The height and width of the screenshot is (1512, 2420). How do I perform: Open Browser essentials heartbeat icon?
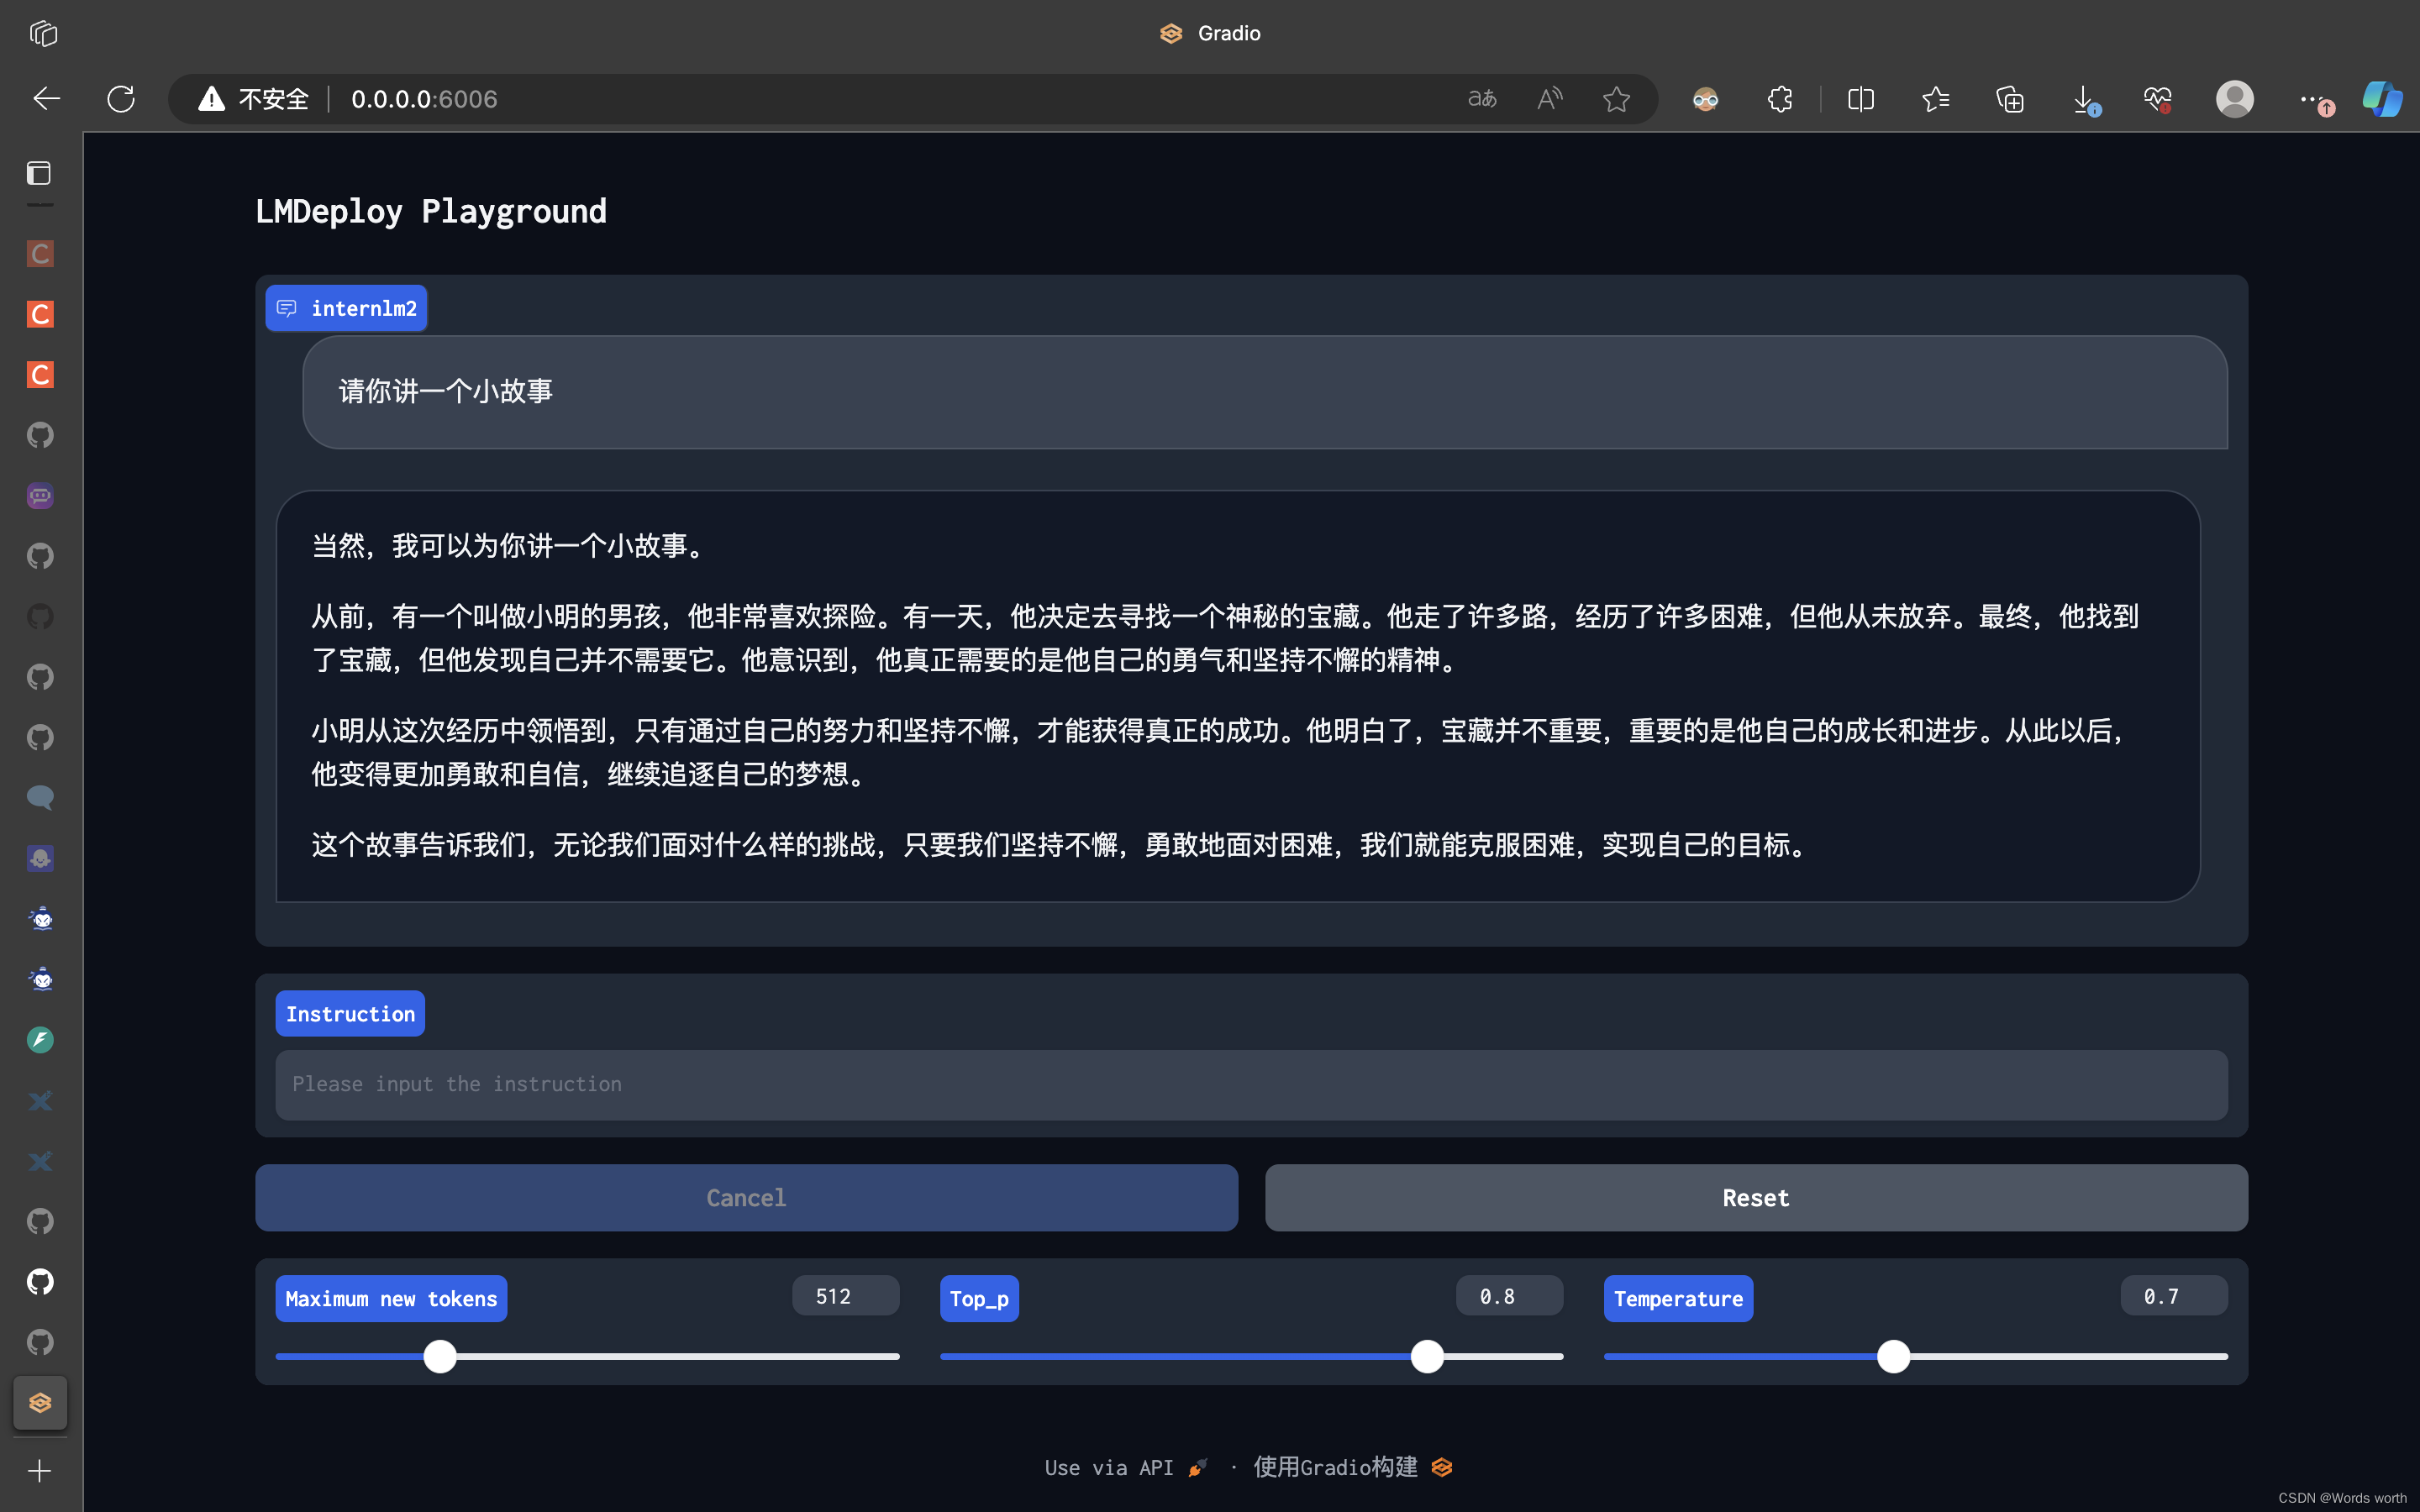[x=2158, y=99]
